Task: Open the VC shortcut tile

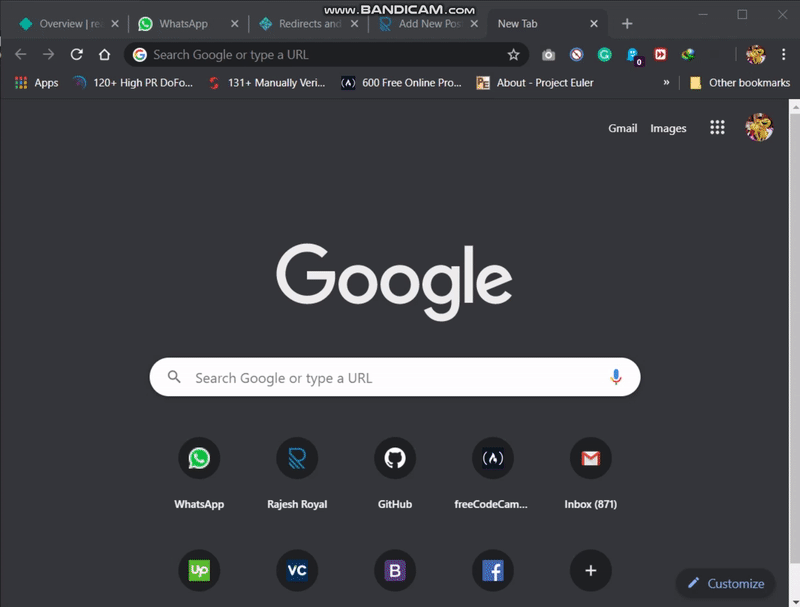Action: point(297,570)
